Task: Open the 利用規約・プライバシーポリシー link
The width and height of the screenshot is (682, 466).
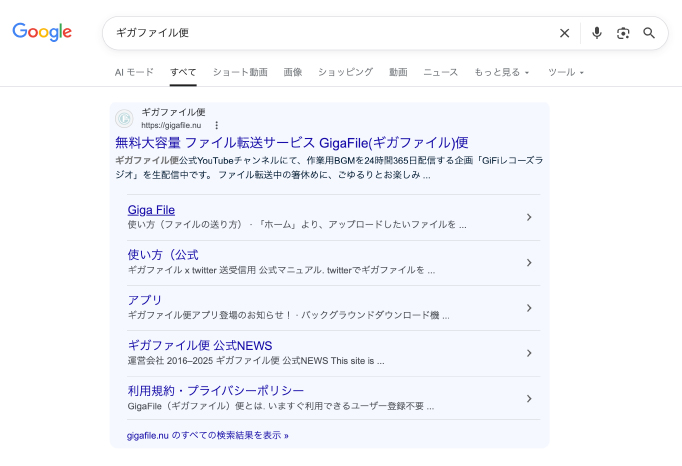Action: 216,390
